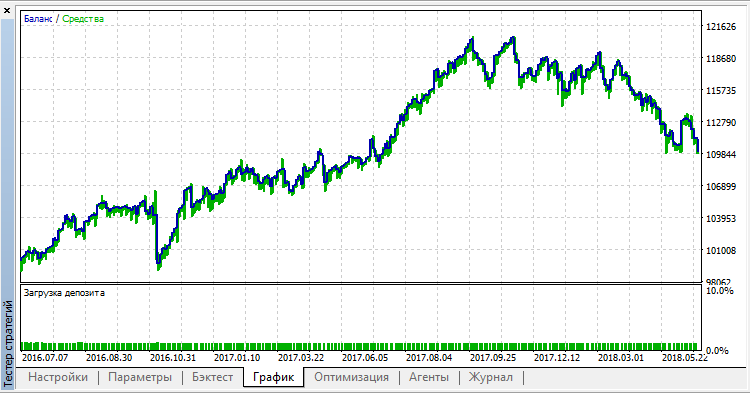The image size is (750, 394).
Task: Click the Средства legend label
Action: [83, 19]
